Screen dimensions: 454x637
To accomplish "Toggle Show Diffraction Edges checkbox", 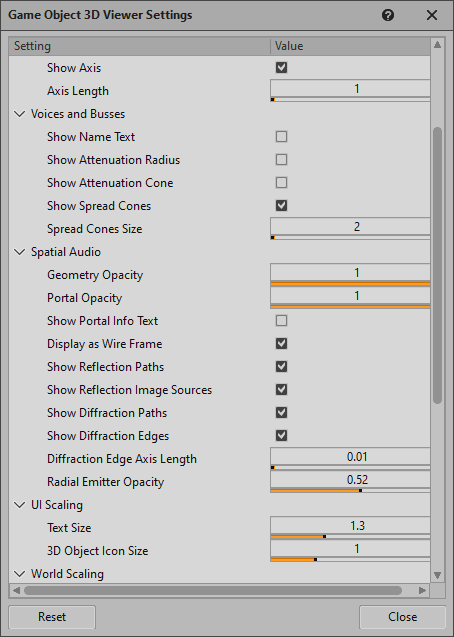I will (x=281, y=436).
